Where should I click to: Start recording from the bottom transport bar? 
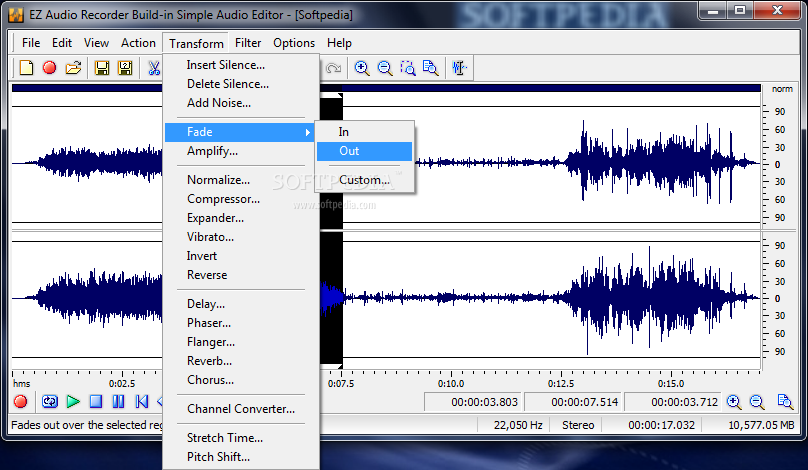coord(21,401)
